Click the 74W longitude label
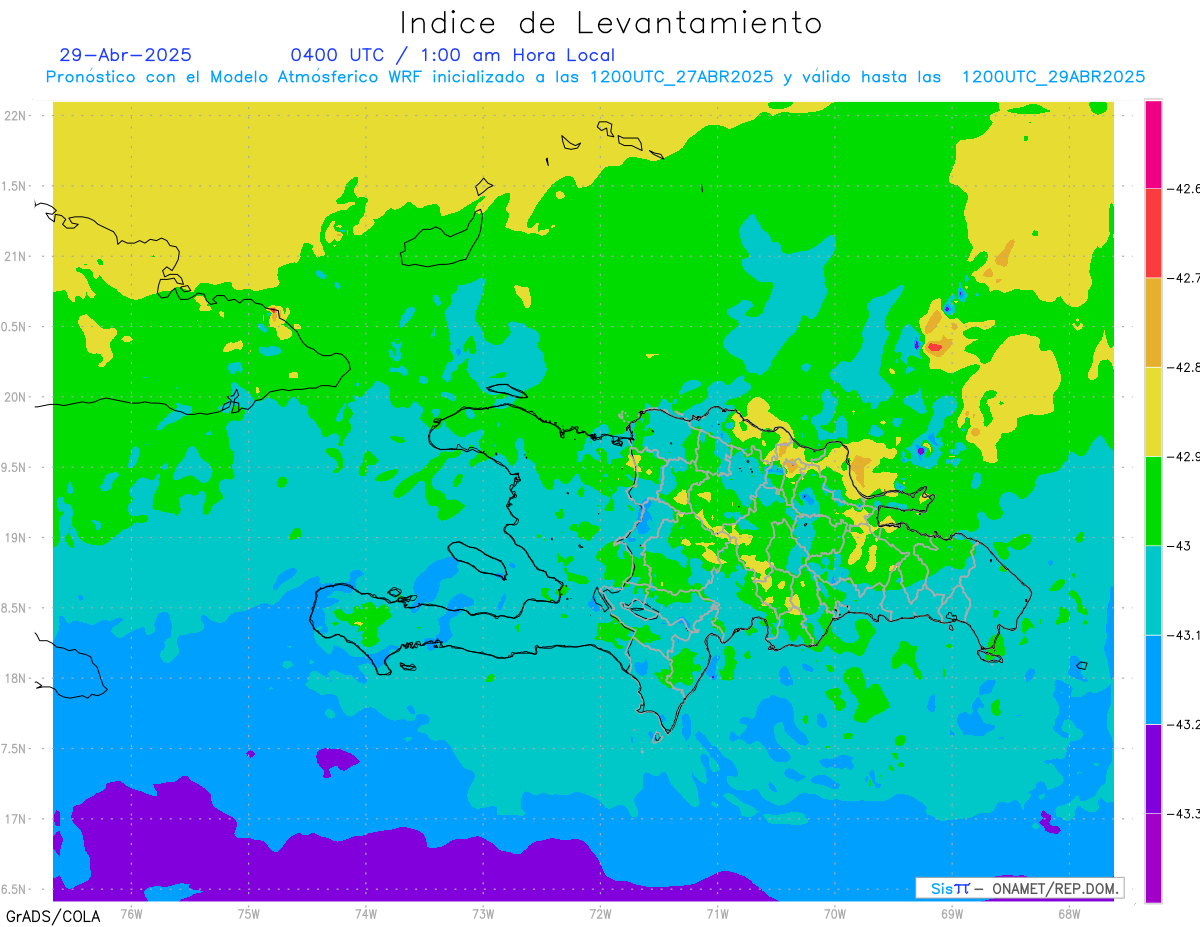 (365, 913)
